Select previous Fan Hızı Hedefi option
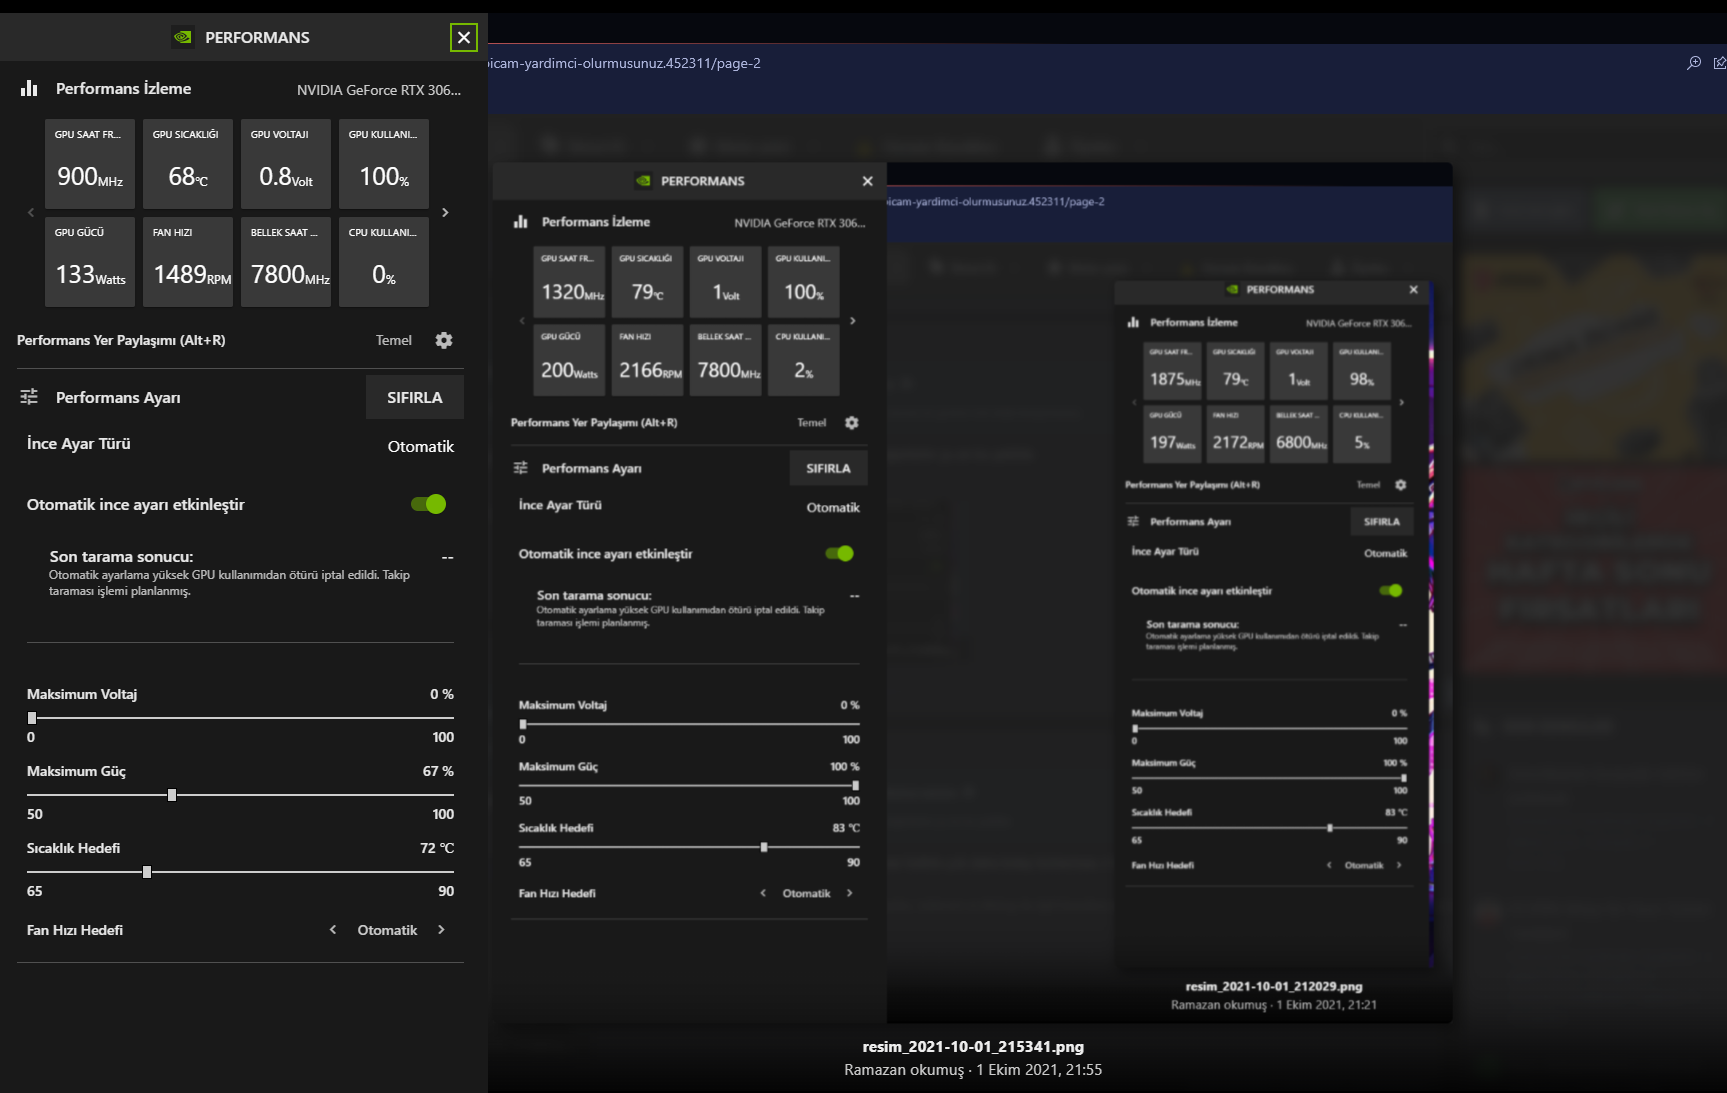The width and height of the screenshot is (1727, 1093). [x=333, y=930]
